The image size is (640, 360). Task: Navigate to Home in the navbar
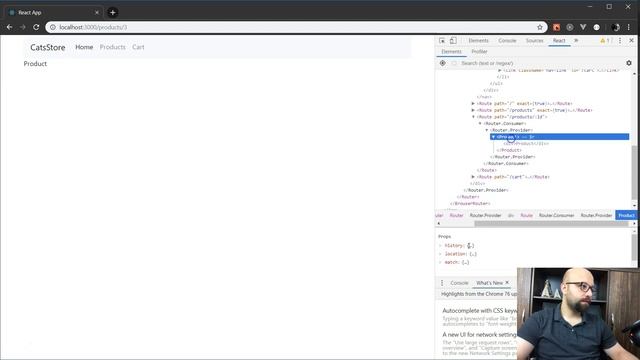(x=84, y=47)
